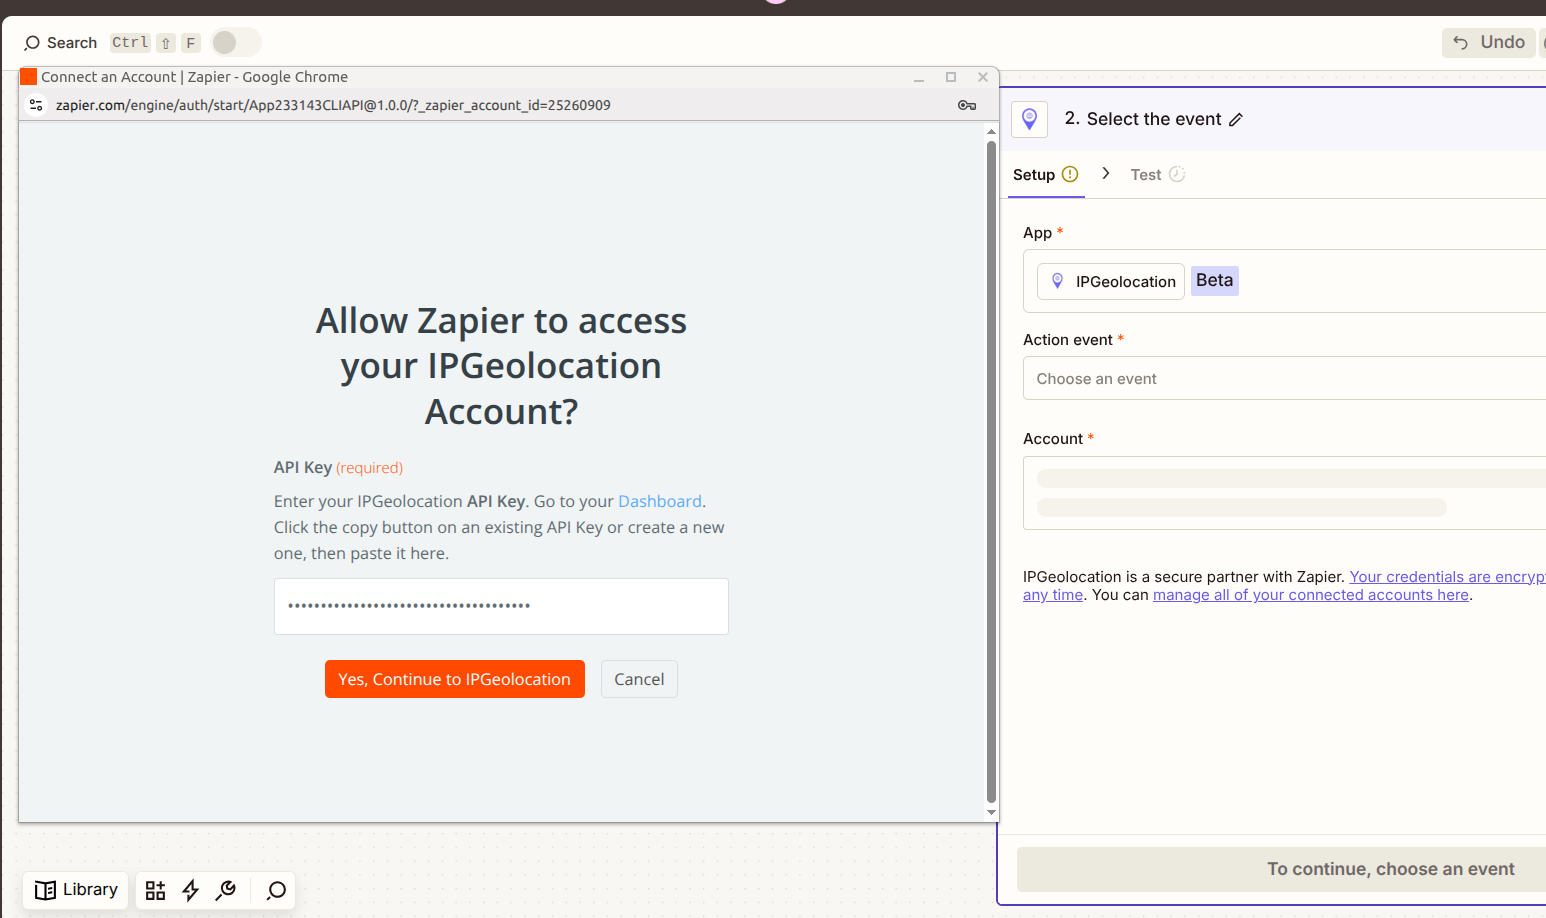1546x918 pixels.
Task: Click the wrench tool icon in bottom toolbar
Action: tap(226, 890)
